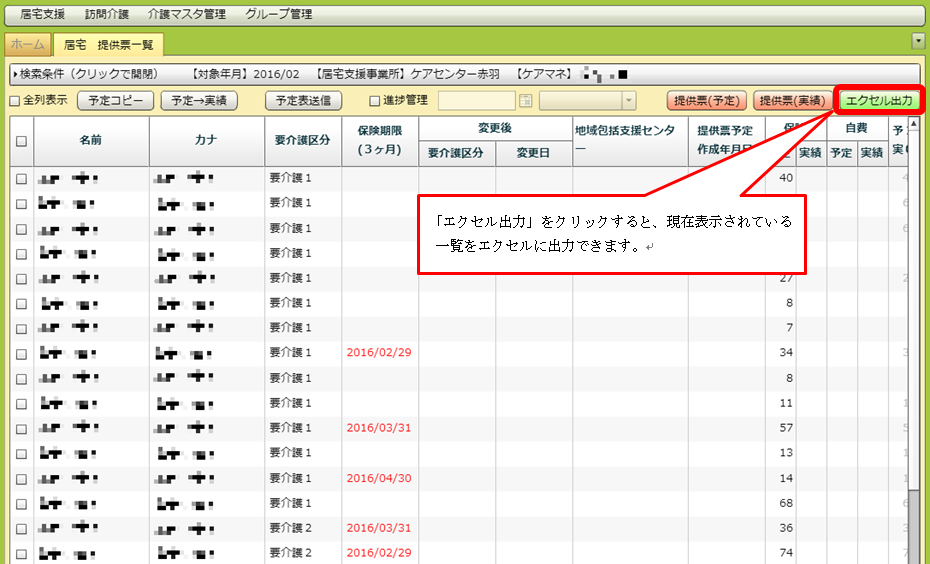930x564 pixels.
Task: Click the scrollbar up arrow
Action: 914,123
